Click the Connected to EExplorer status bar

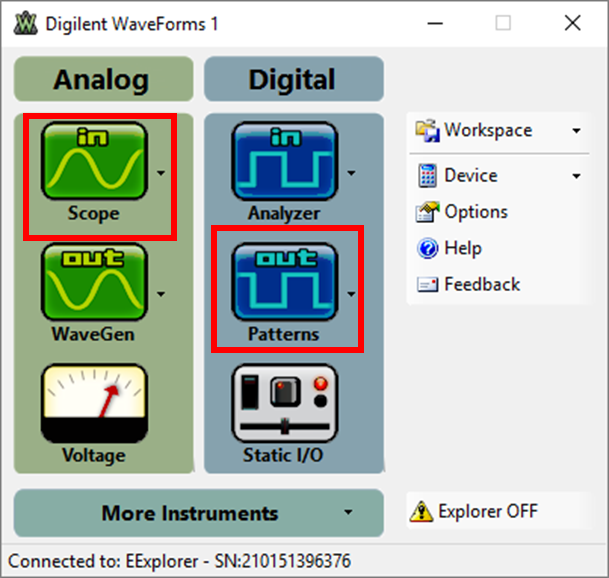[180, 561]
